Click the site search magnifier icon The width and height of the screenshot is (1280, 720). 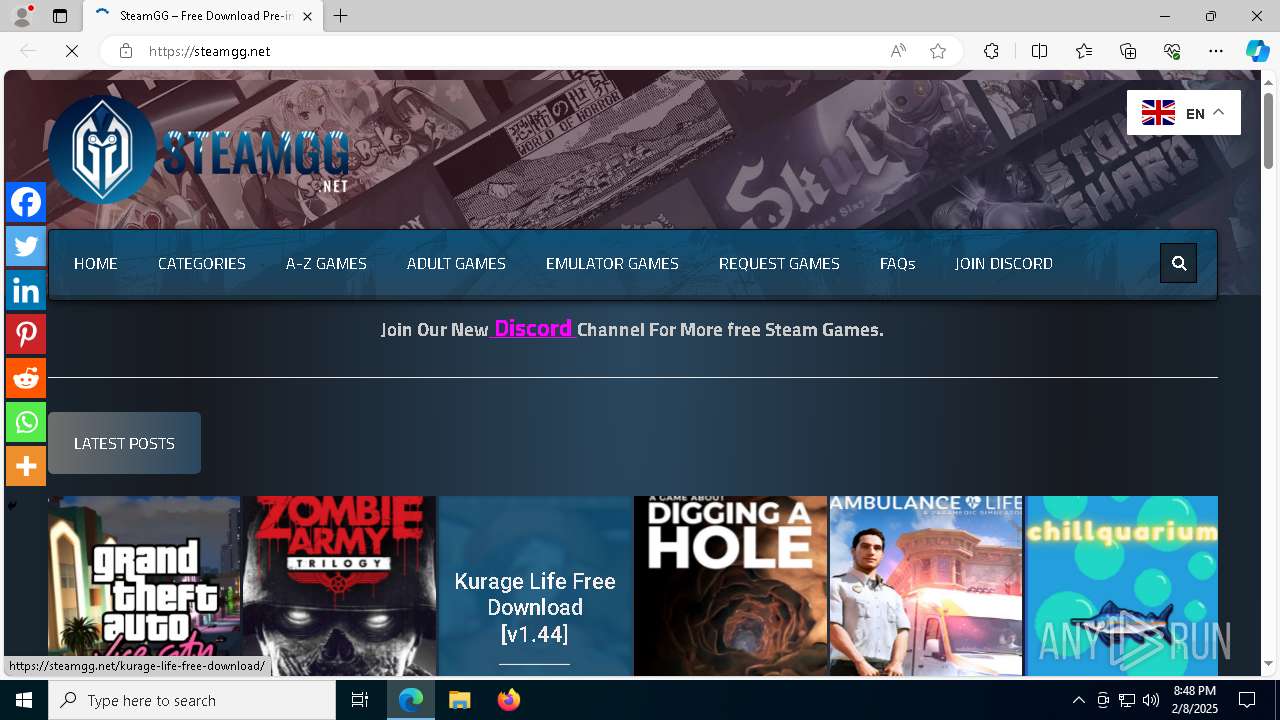pos(1179,263)
